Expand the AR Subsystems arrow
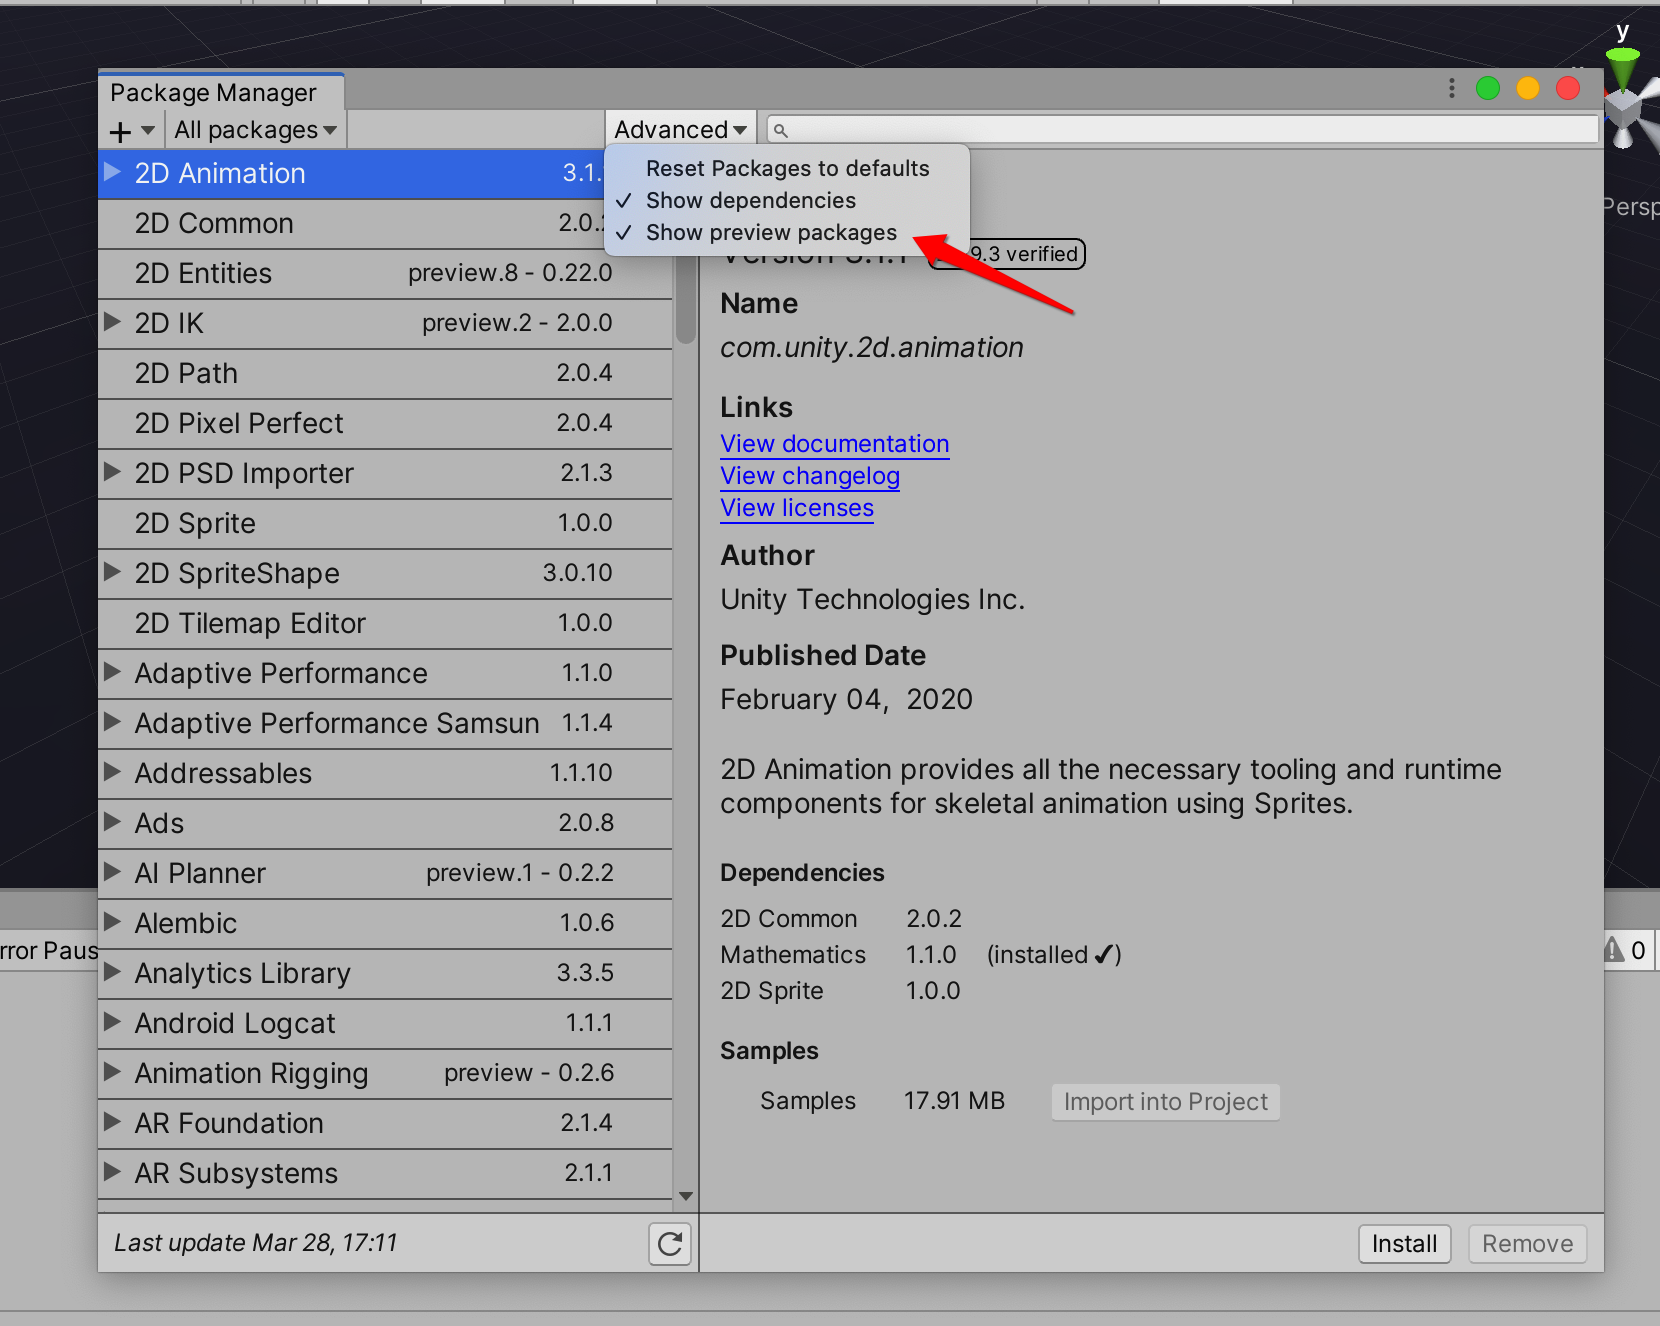The width and height of the screenshot is (1660, 1326). (x=113, y=1172)
